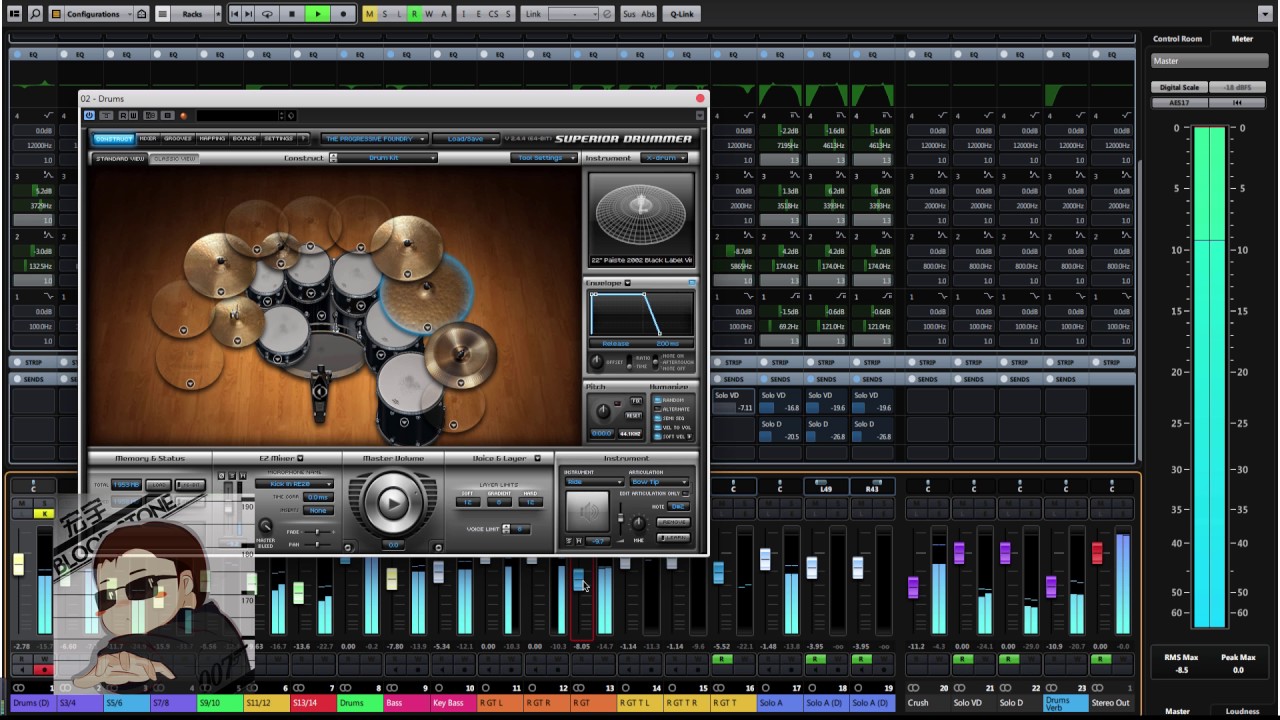The height and width of the screenshot is (720, 1280).
Task: Toggle the Sus link mode
Action: click(x=628, y=14)
